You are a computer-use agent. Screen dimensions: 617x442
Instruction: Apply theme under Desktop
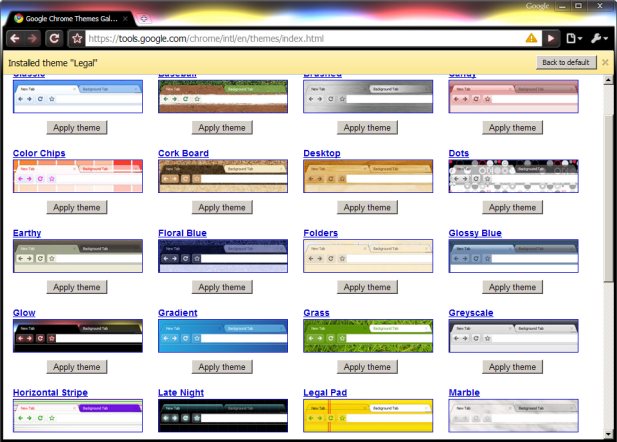click(367, 207)
